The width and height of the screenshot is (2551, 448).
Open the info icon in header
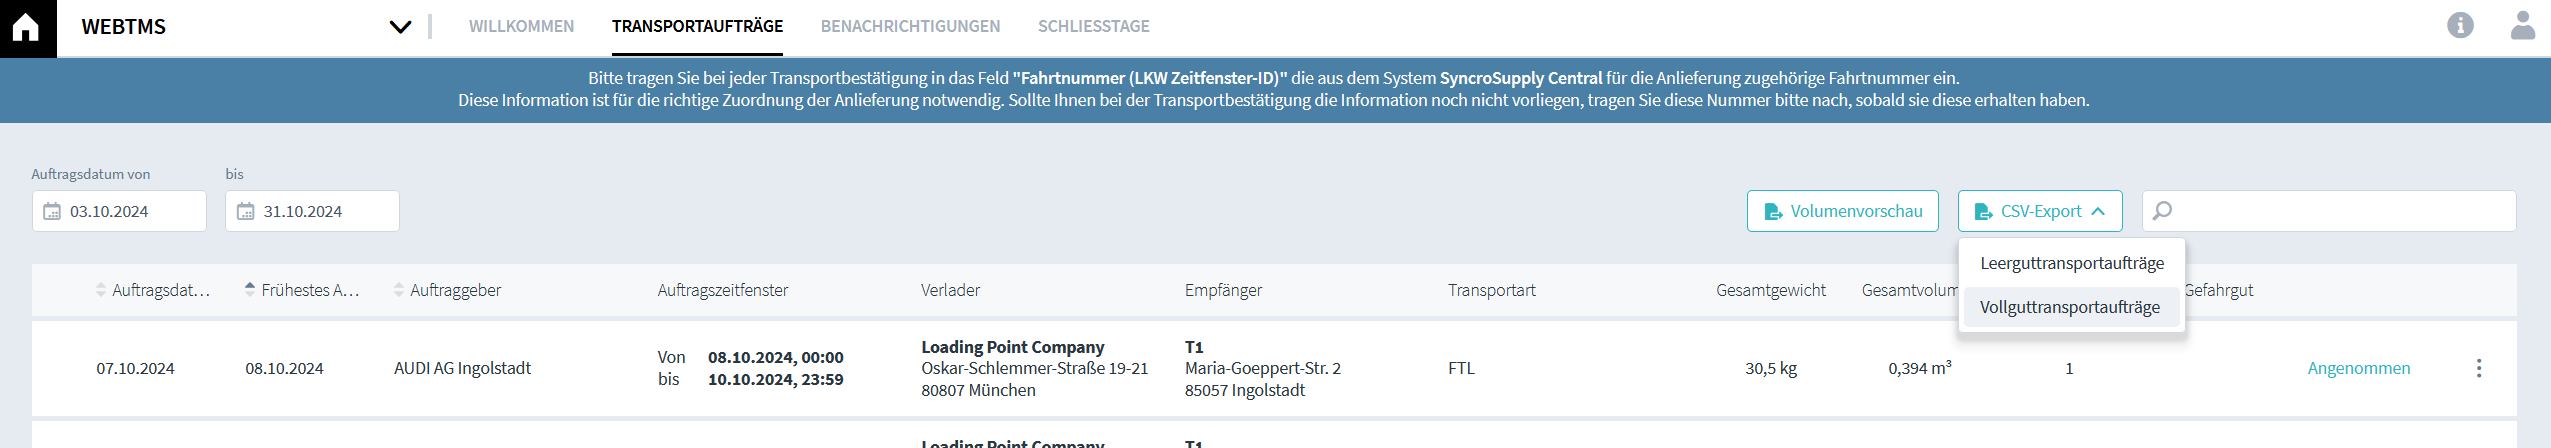(2460, 26)
